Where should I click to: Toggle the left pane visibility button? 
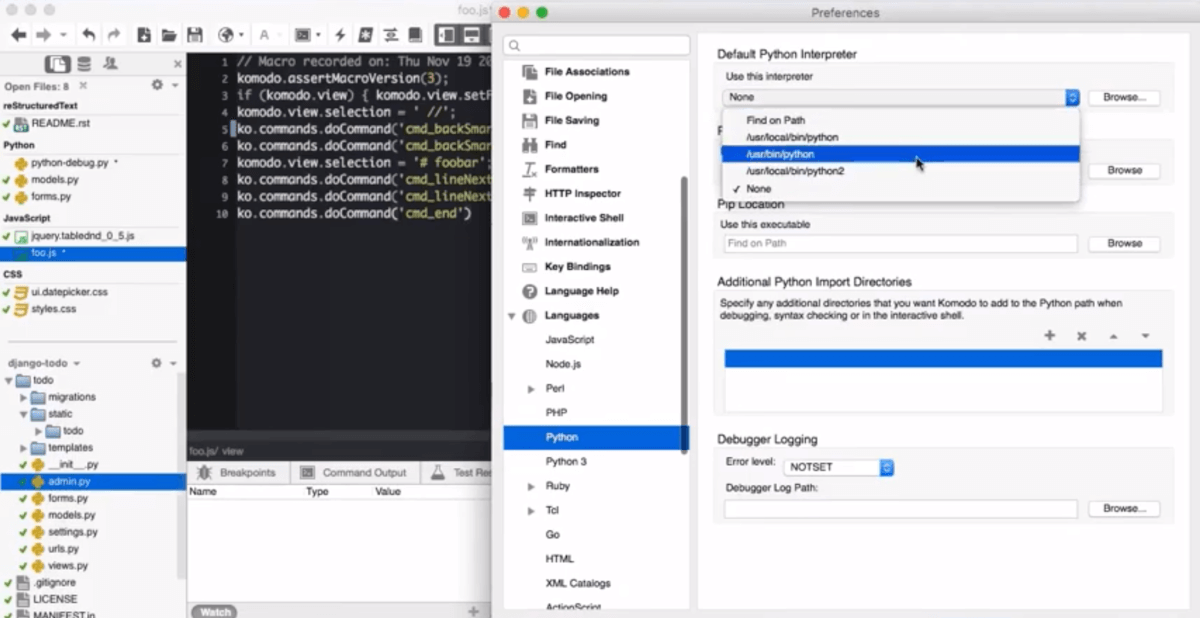(x=446, y=35)
